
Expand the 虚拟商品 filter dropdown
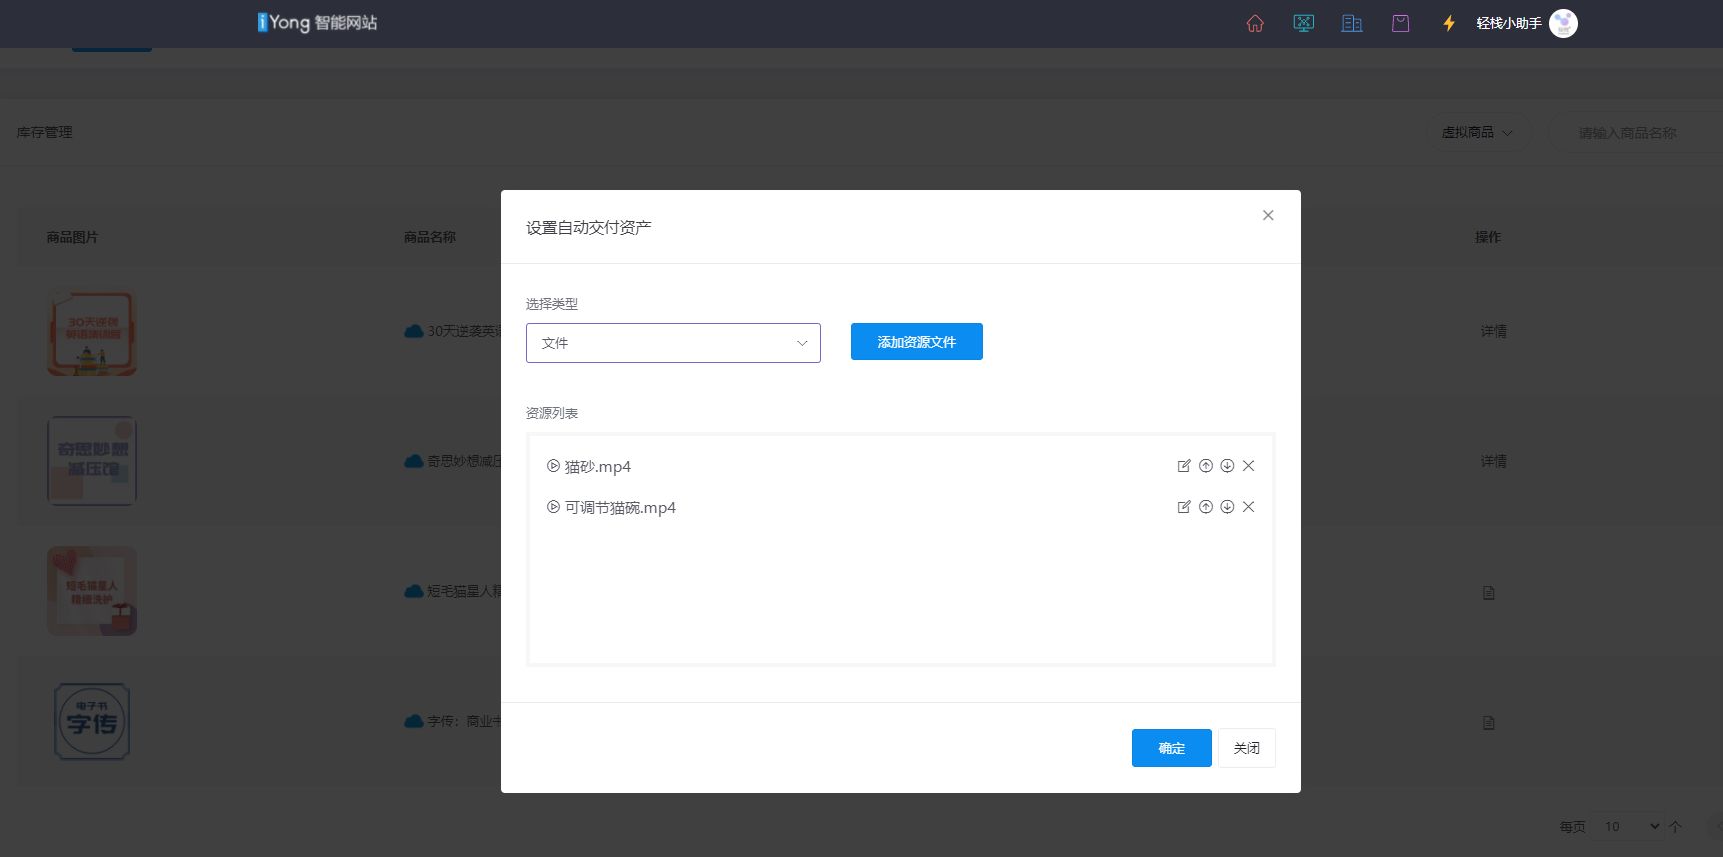click(1477, 133)
